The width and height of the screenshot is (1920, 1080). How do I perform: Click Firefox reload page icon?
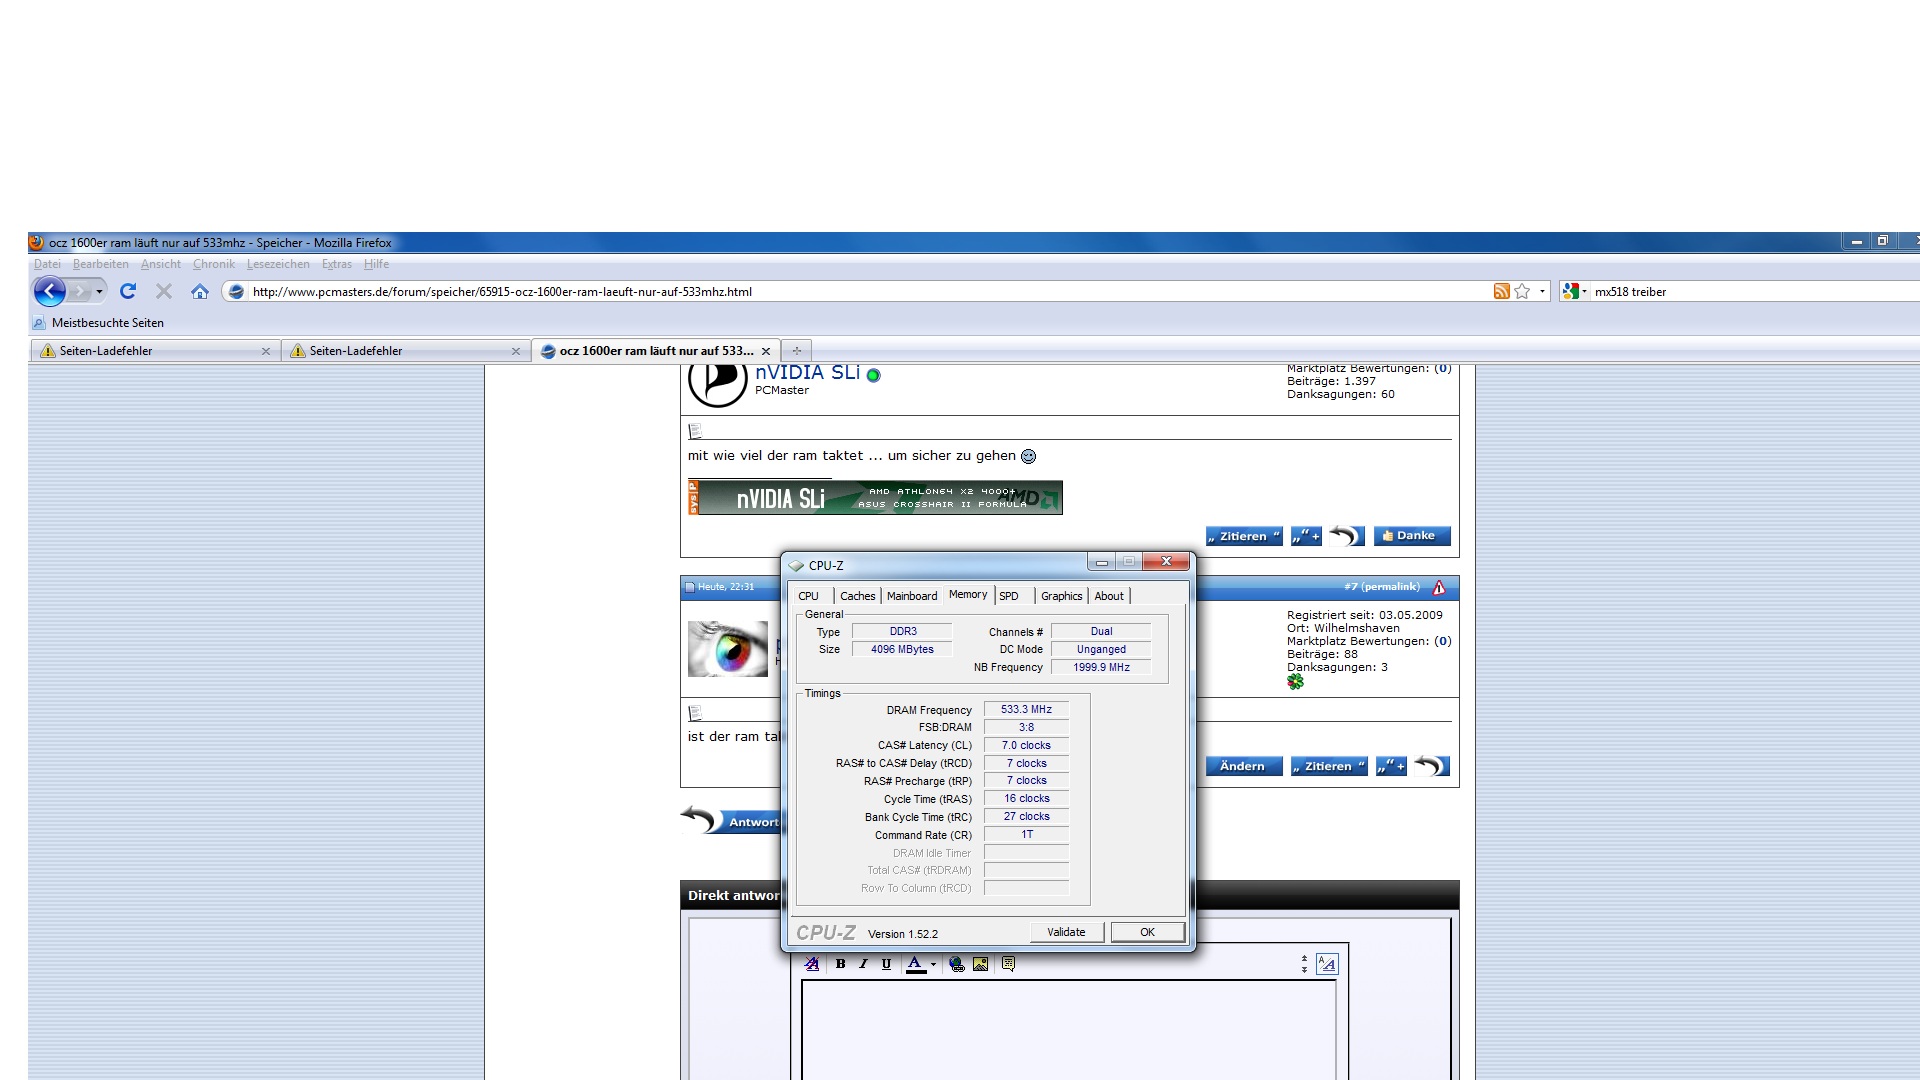click(x=128, y=291)
